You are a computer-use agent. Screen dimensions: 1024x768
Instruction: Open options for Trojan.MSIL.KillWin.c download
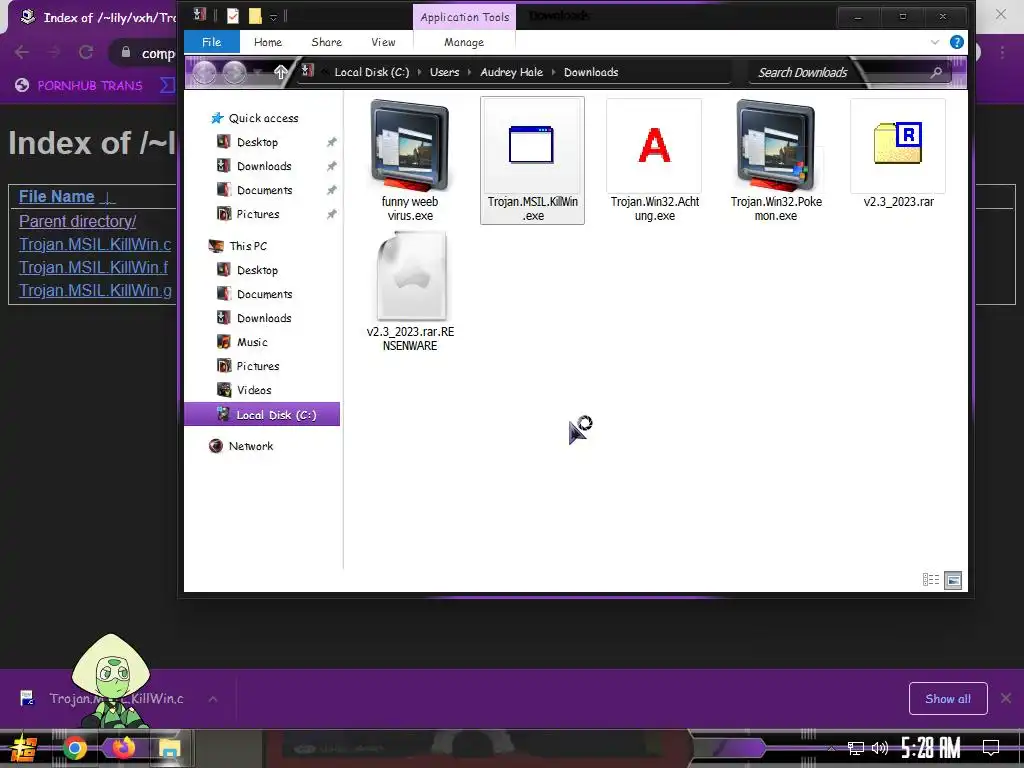pyautogui.click(x=213, y=699)
